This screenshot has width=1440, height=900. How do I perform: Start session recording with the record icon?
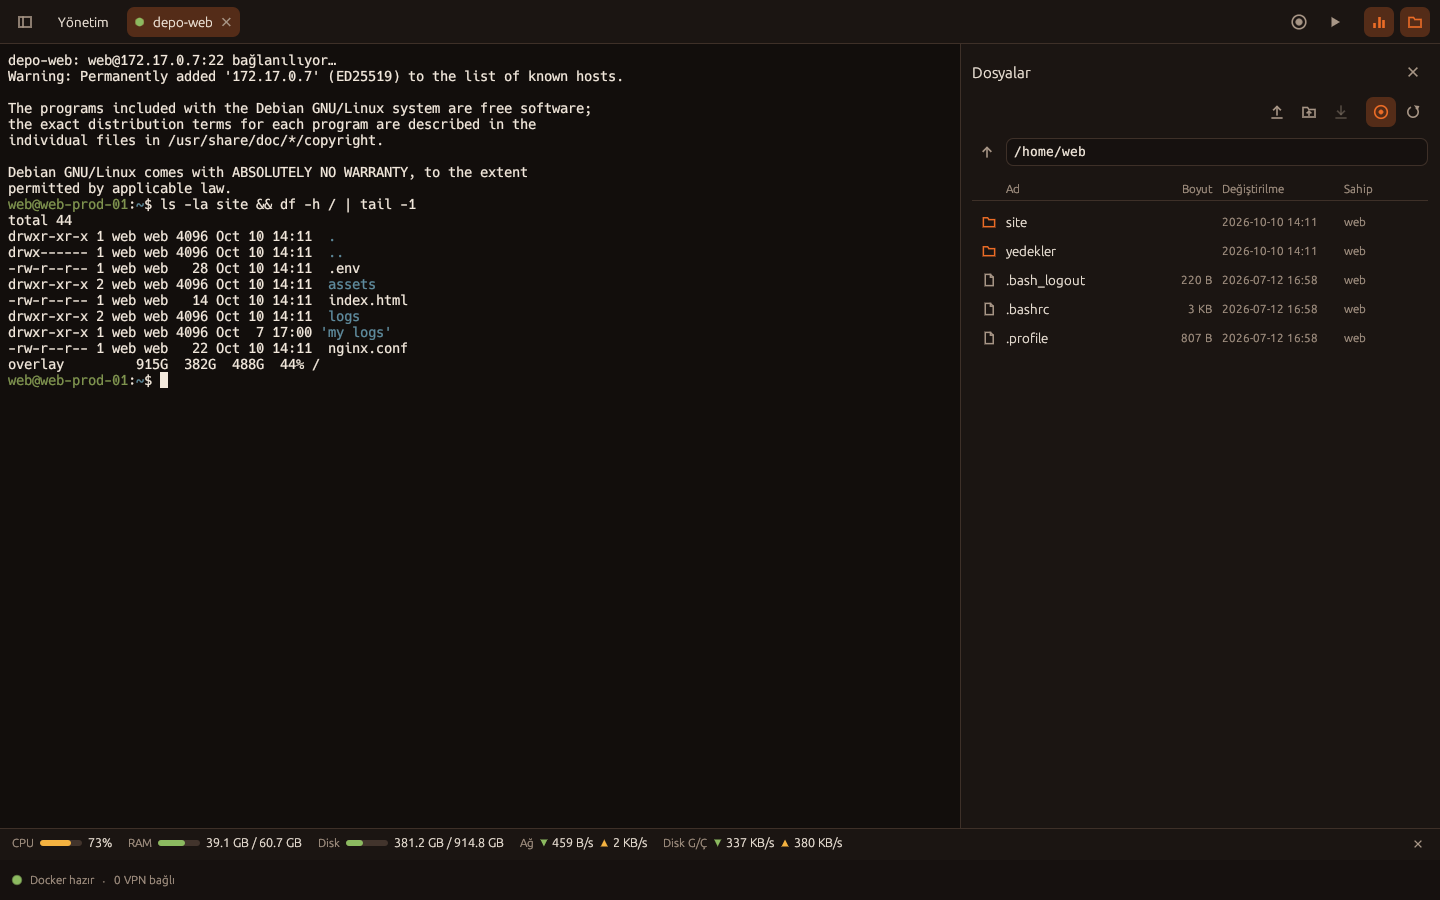pyautogui.click(x=1299, y=22)
